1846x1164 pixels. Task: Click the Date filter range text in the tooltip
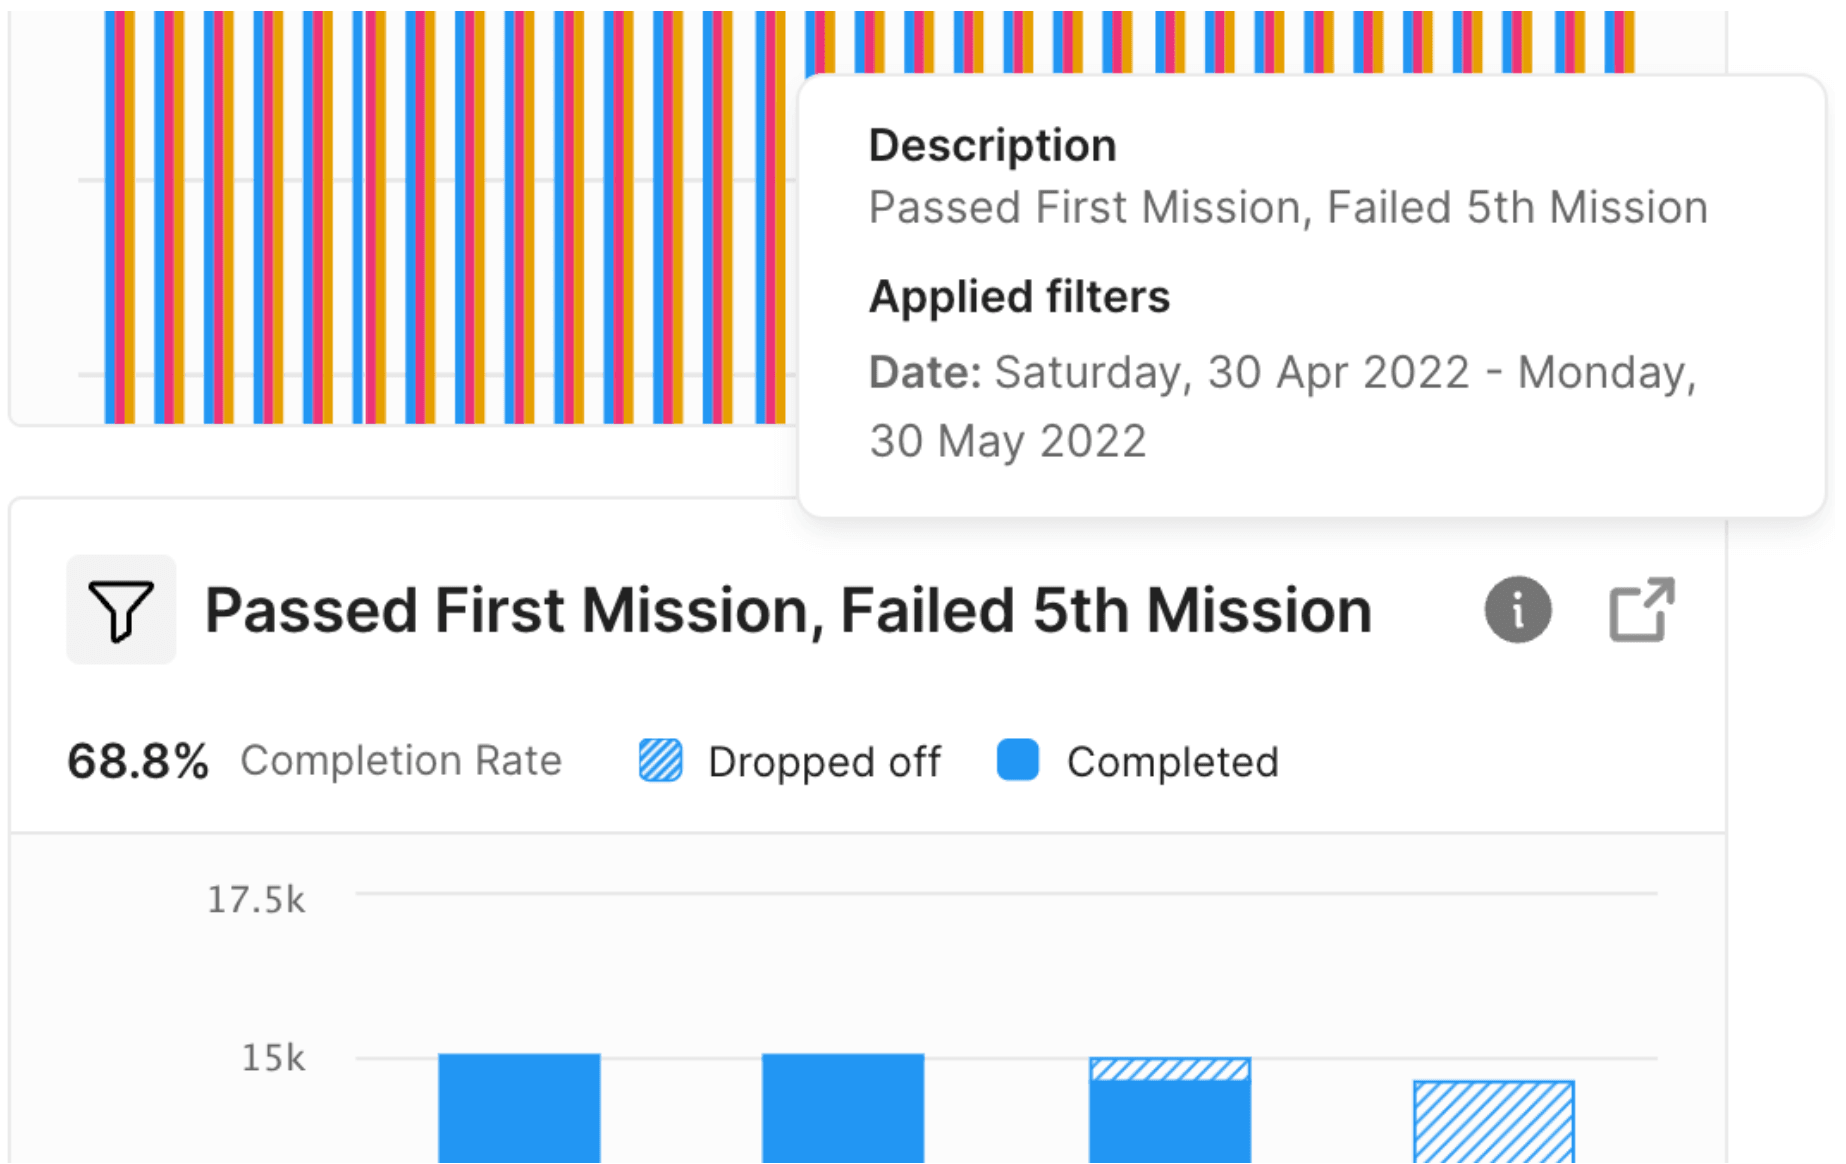tap(1282, 406)
